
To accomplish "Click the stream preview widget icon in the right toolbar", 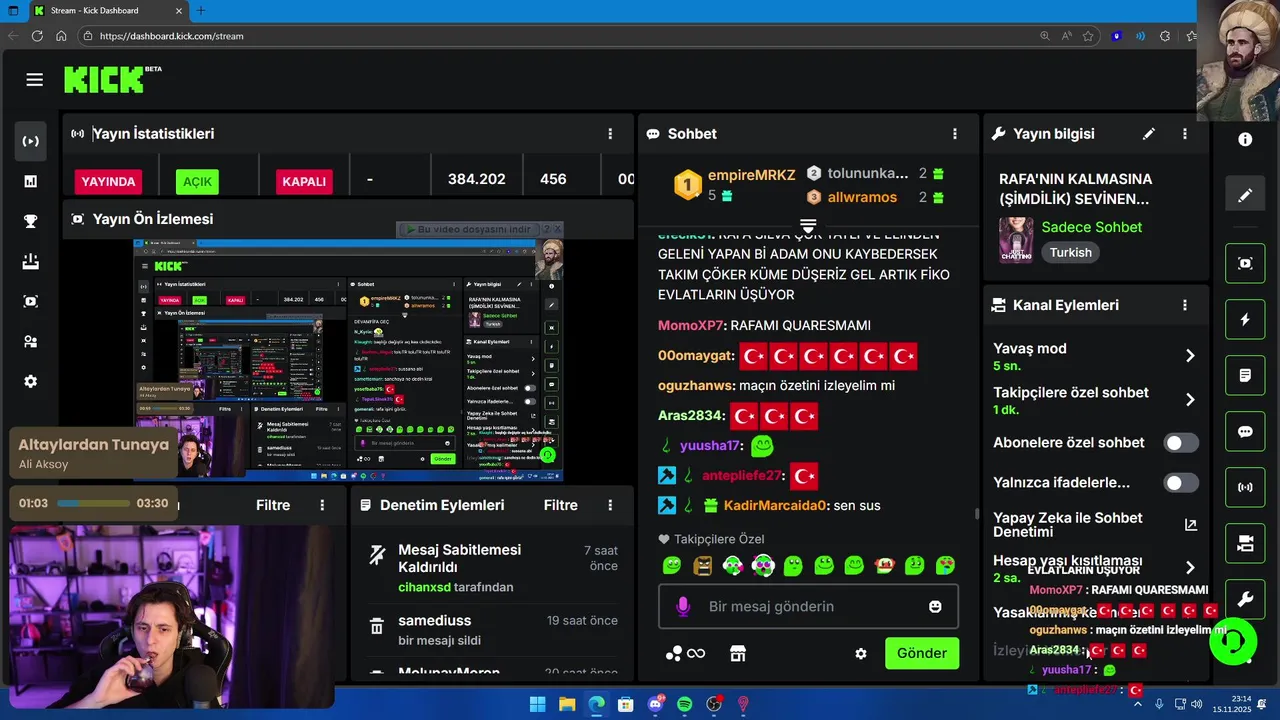I will [1245, 263].
